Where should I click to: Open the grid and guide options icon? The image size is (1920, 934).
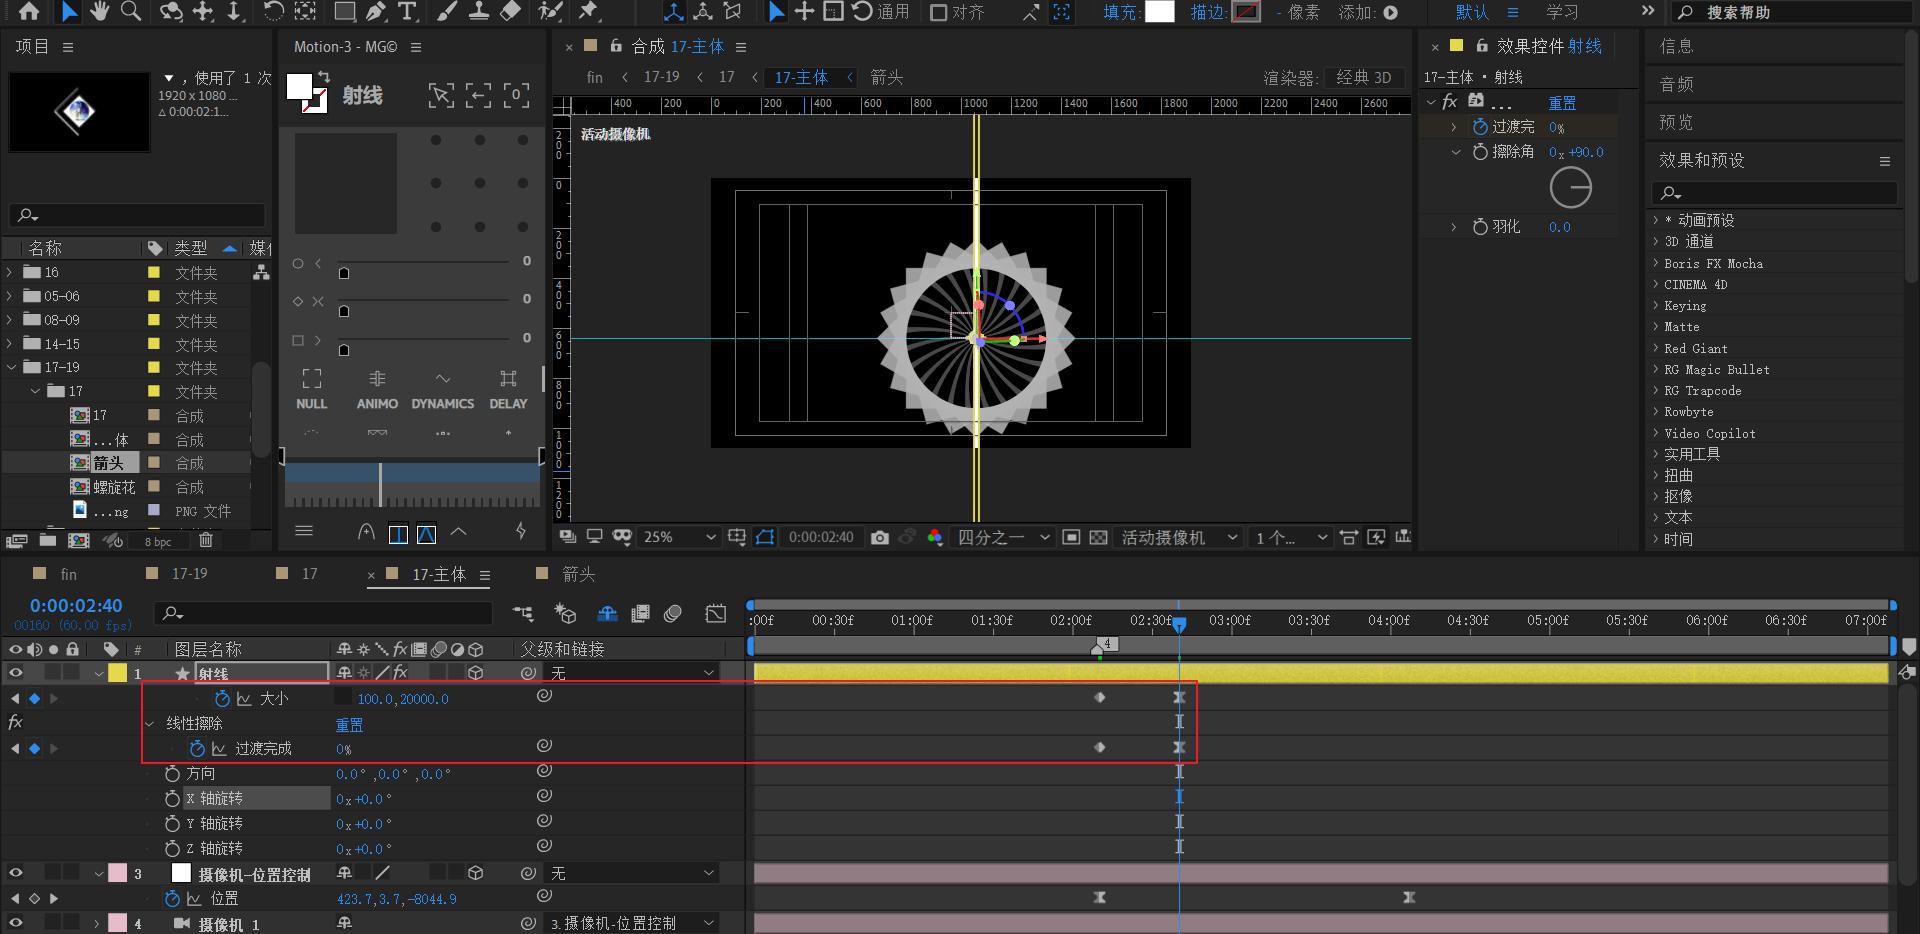point(737,537)
